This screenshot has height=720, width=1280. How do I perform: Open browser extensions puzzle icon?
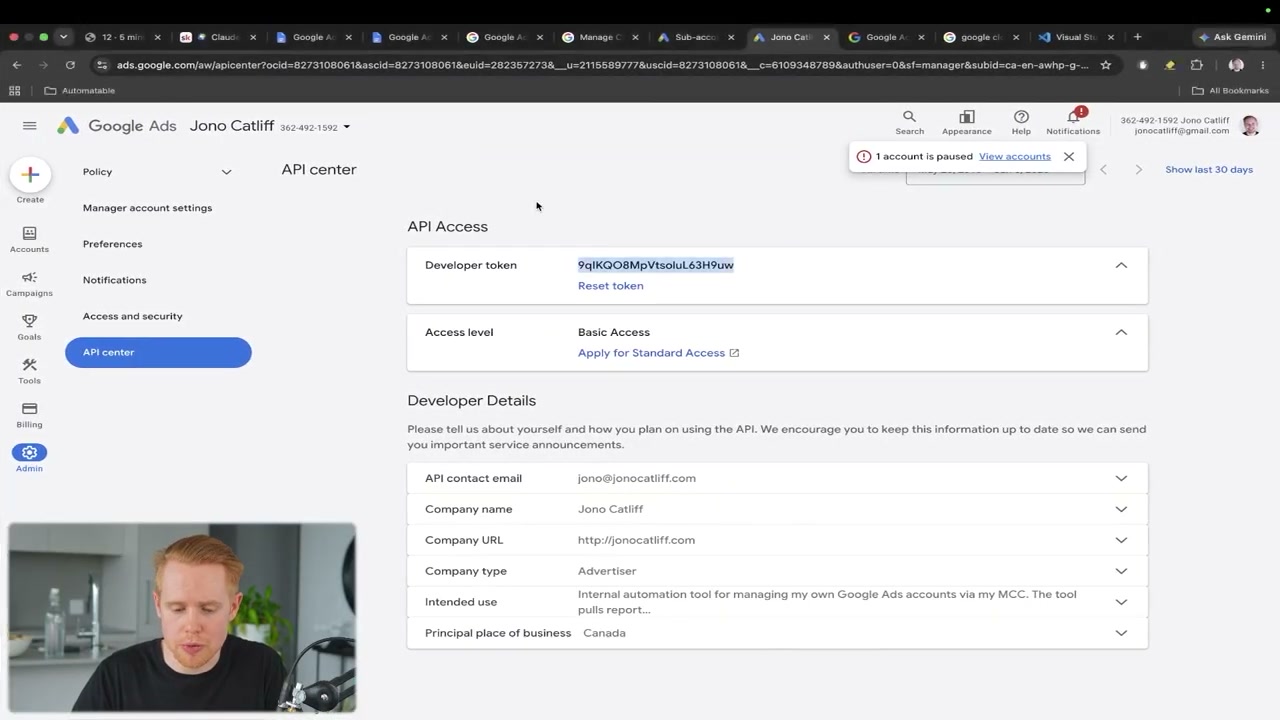[1196, 65]
